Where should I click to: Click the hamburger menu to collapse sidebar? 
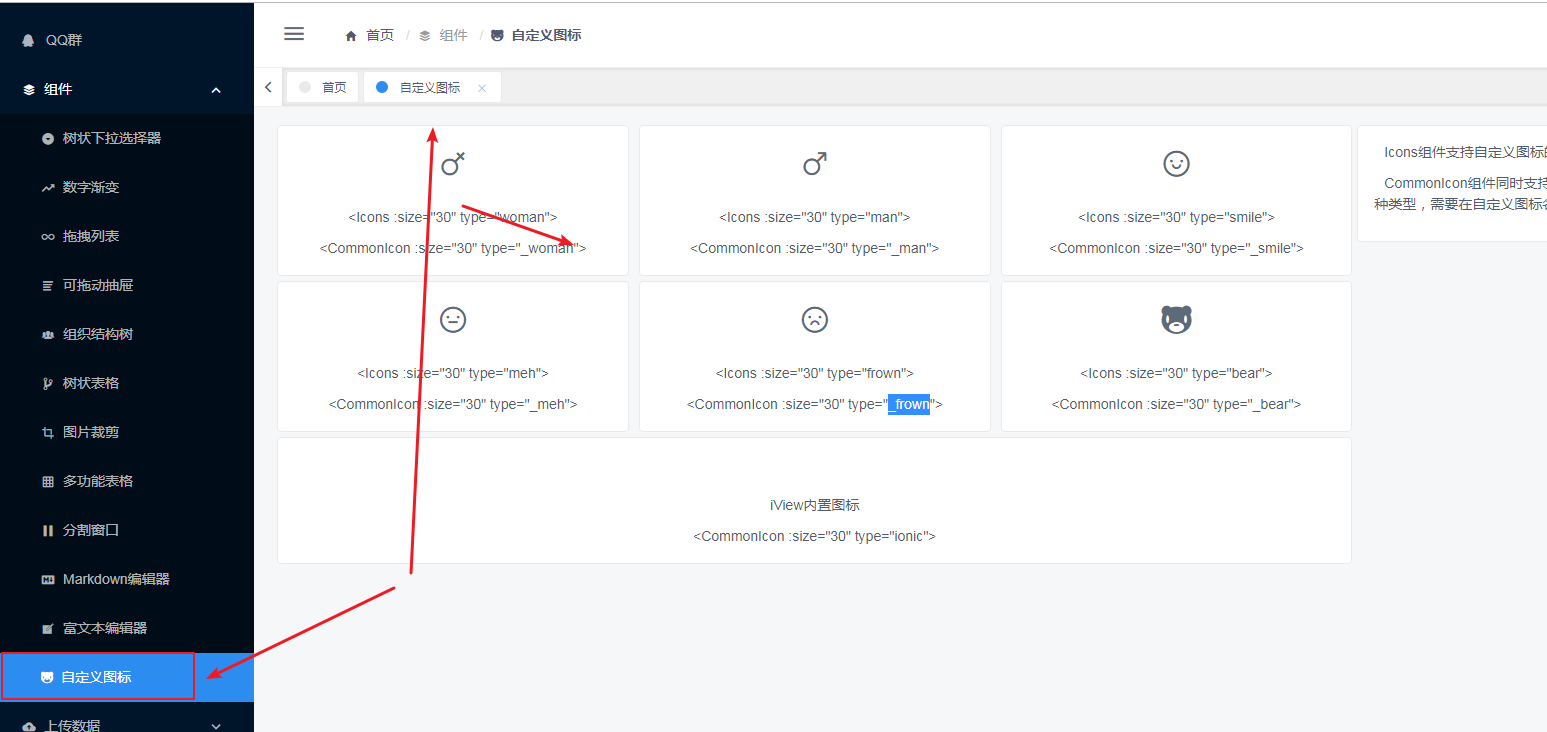[x=293, y=33]
